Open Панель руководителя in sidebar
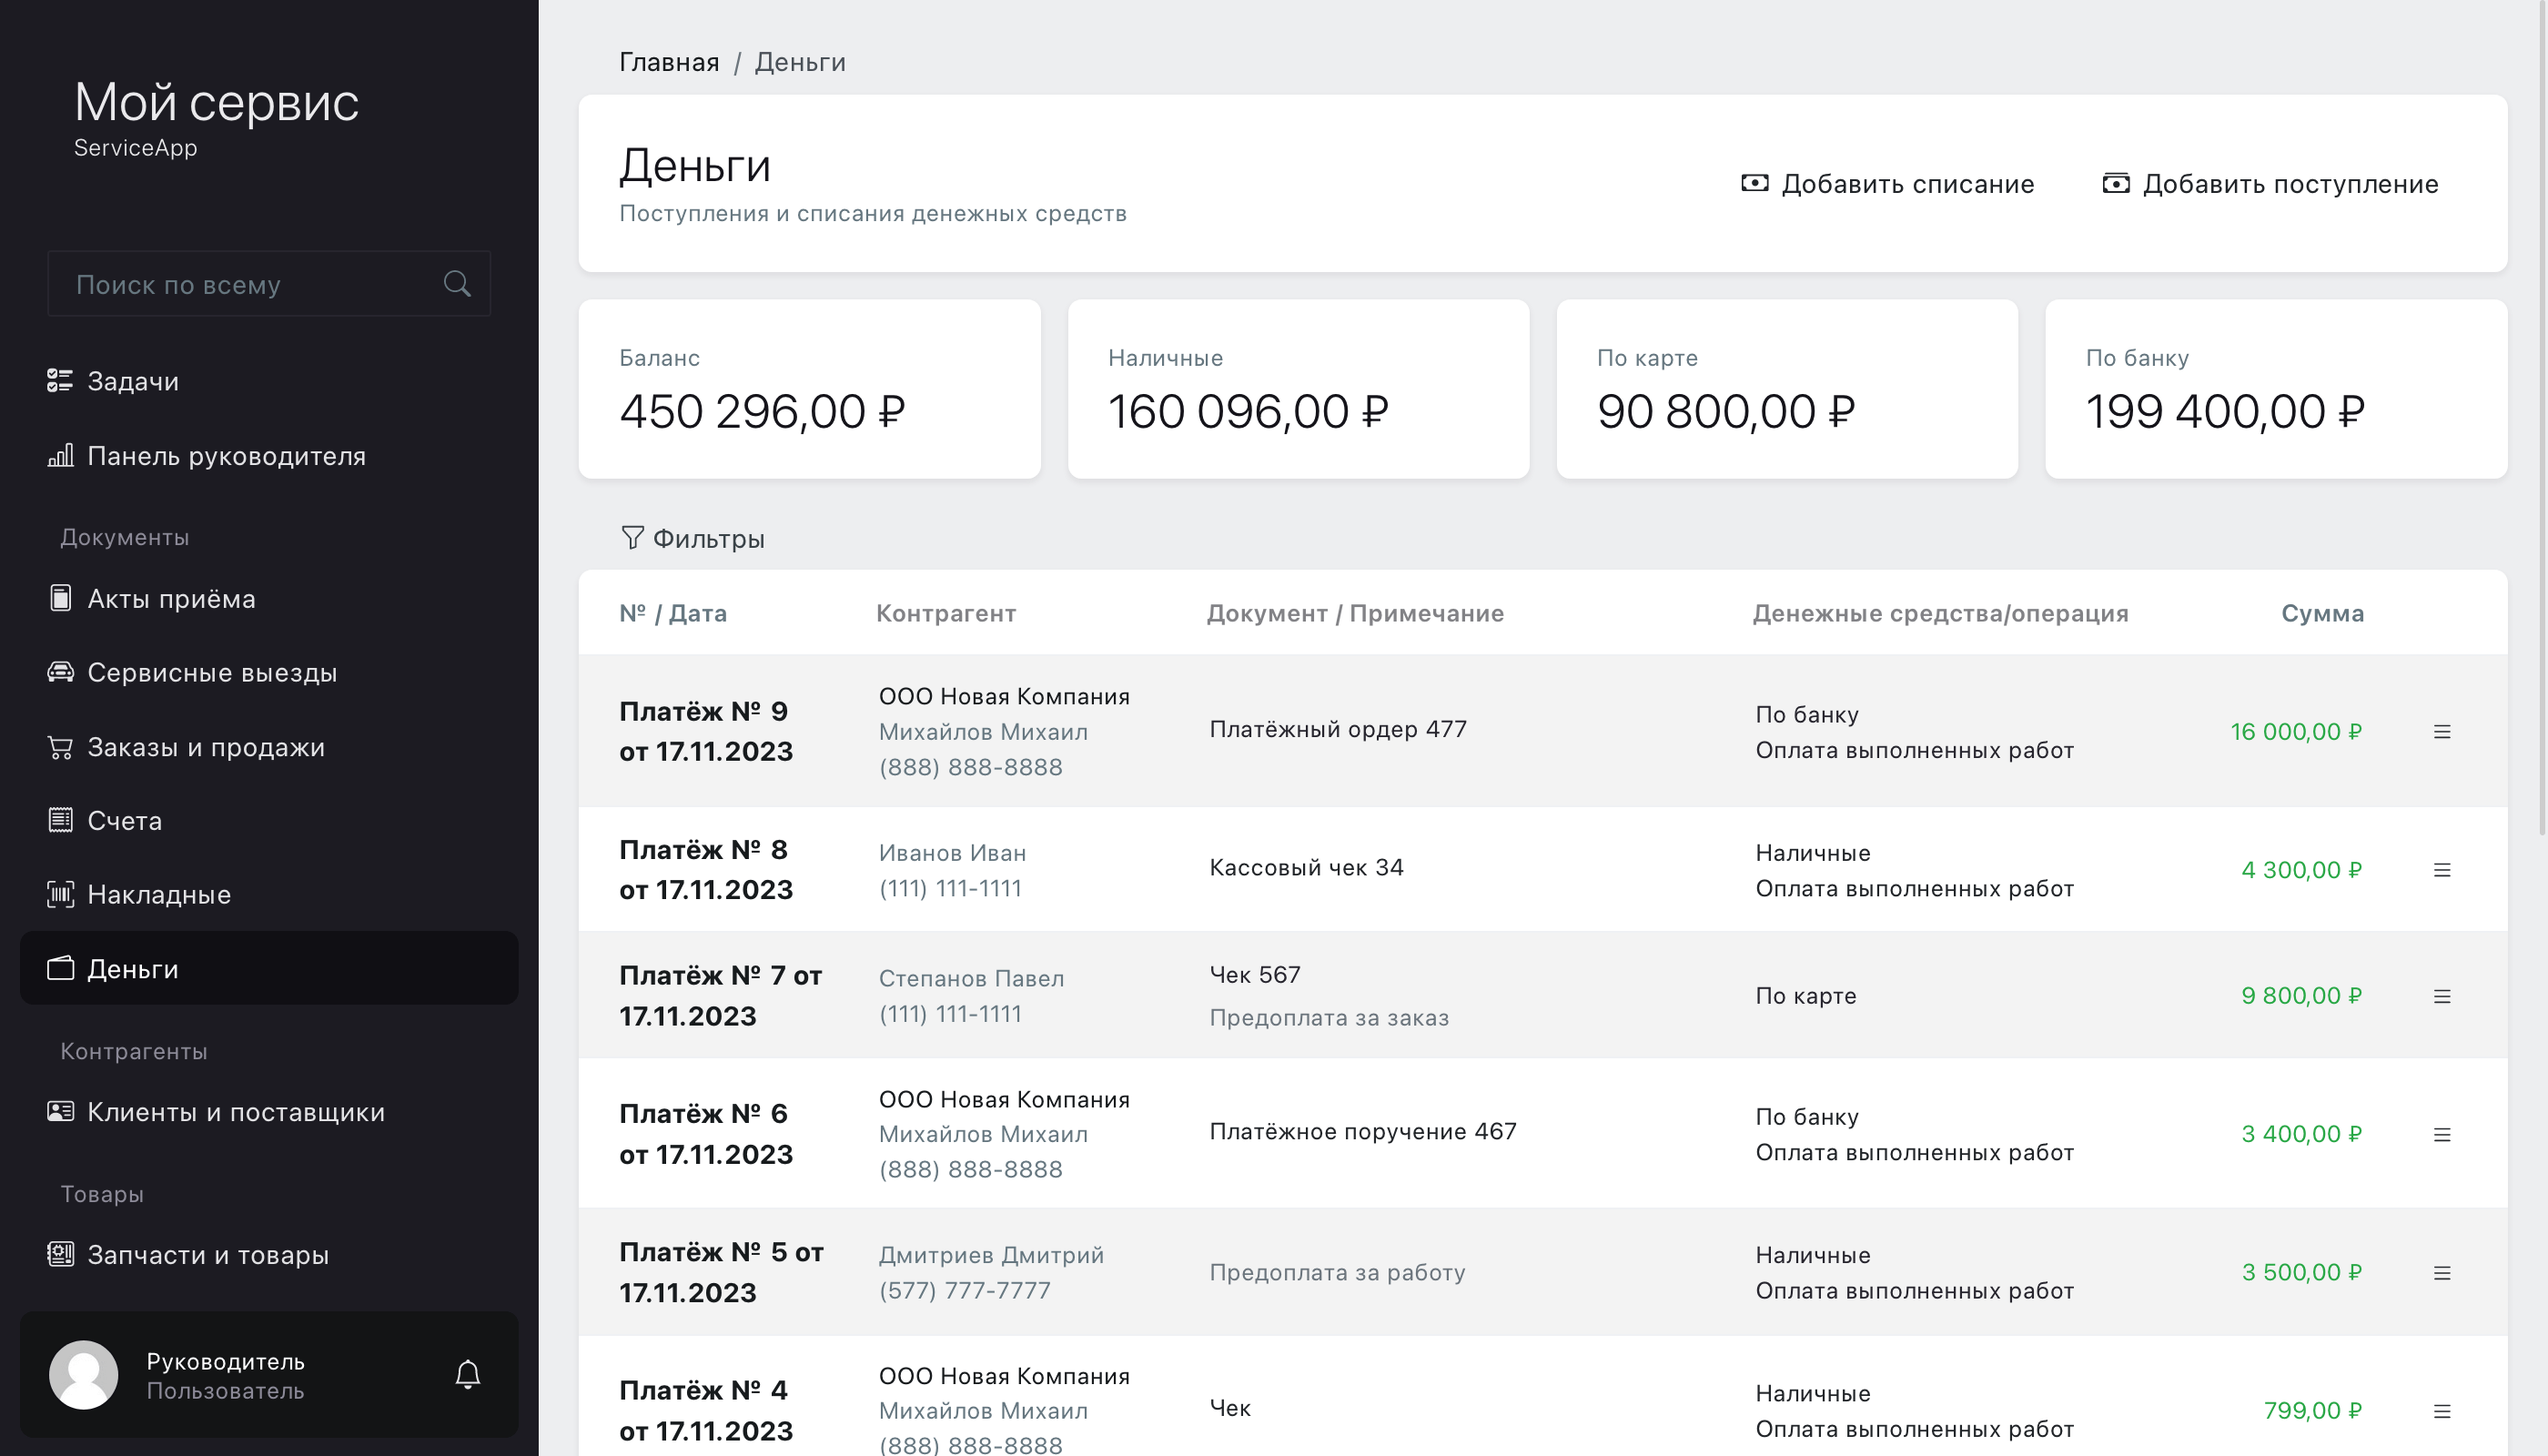Screen dimensions: 2548x1456 pyautogui.click(x=269, y=456)
